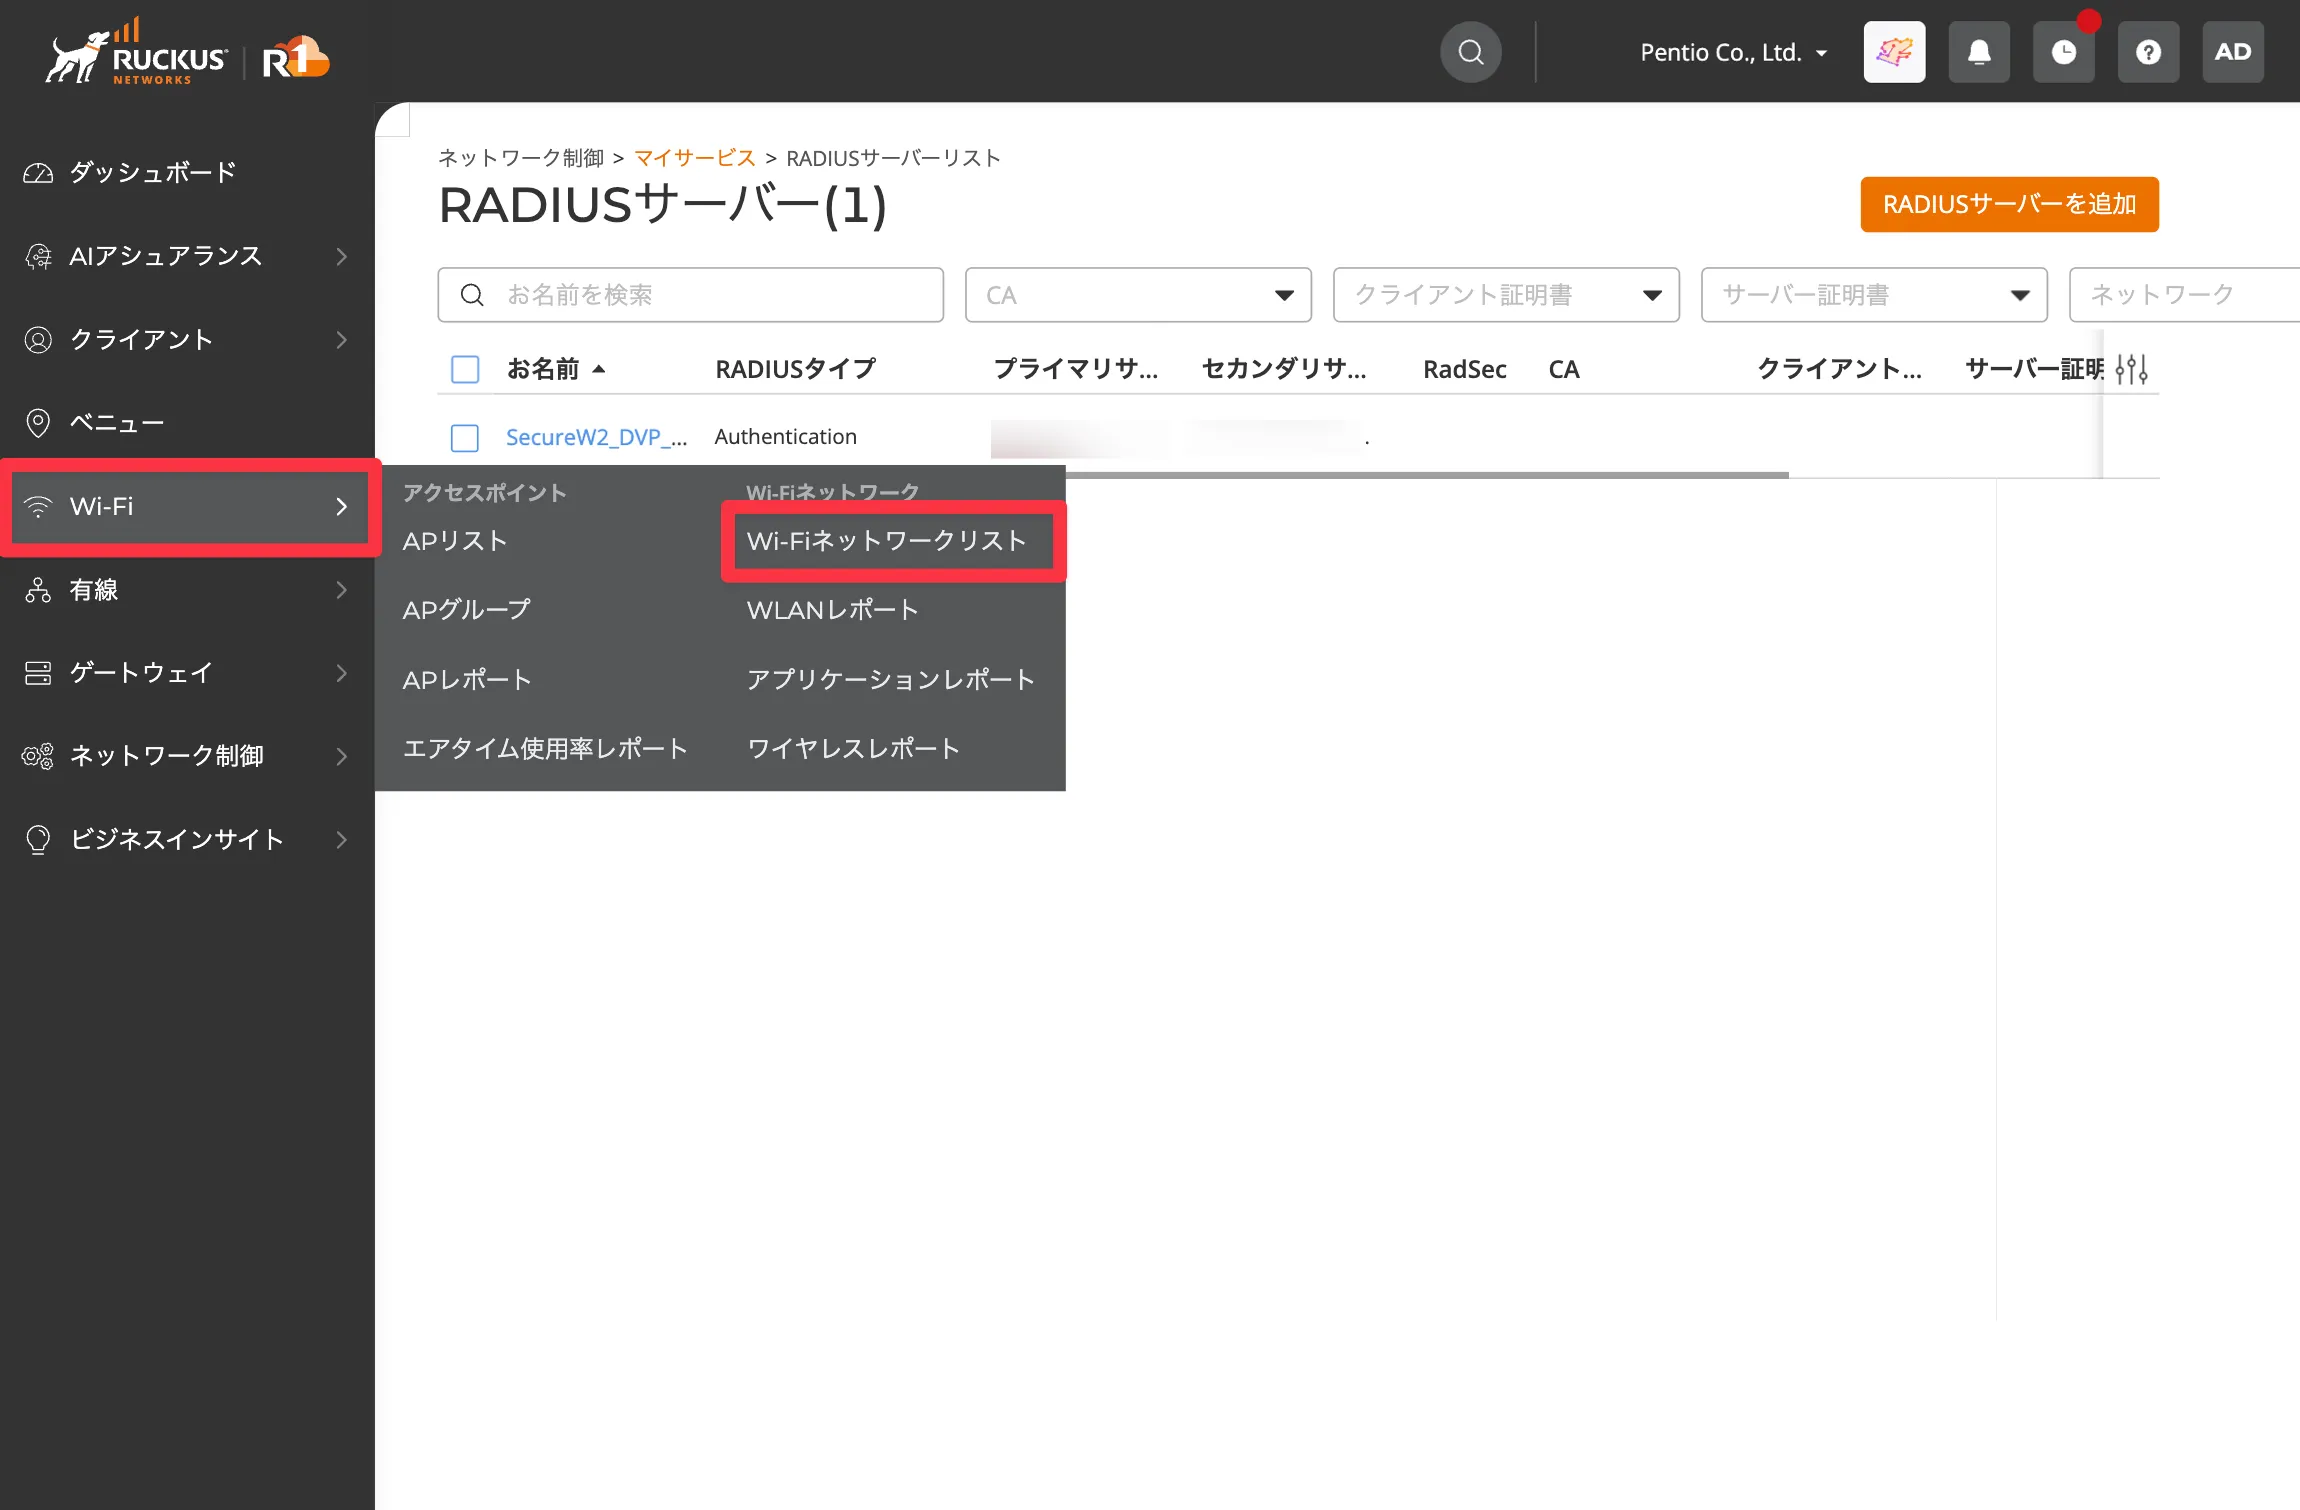Open the サーバー証明書 filter dropdown
The image size is (2300, 1510).
click(x=1874, y=295)
